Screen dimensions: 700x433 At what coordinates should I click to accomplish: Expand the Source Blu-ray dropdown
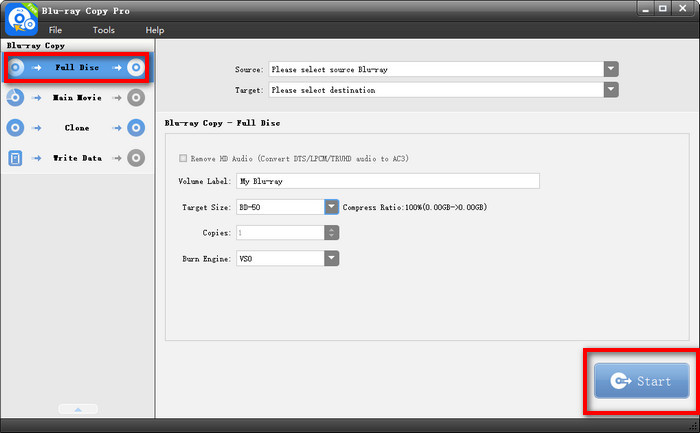click(611, 69)
